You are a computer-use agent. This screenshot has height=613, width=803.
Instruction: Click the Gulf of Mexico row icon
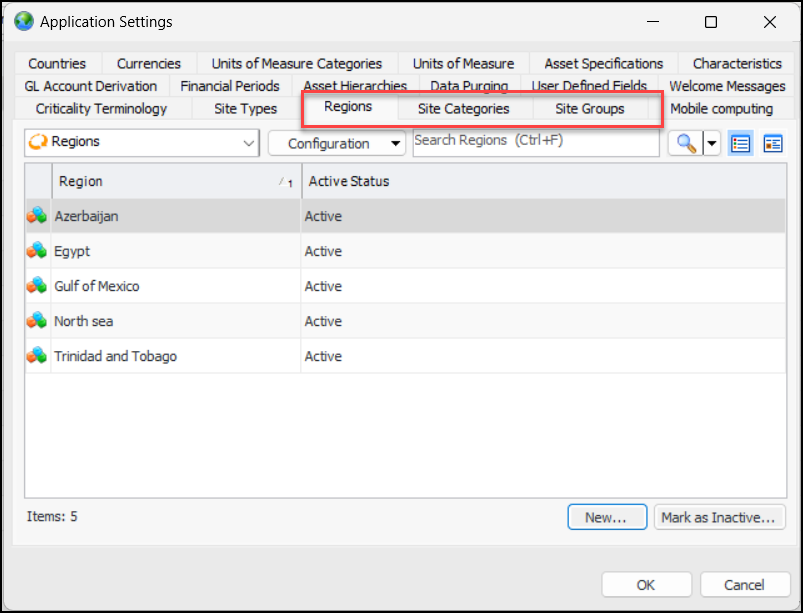coord(37,286)
